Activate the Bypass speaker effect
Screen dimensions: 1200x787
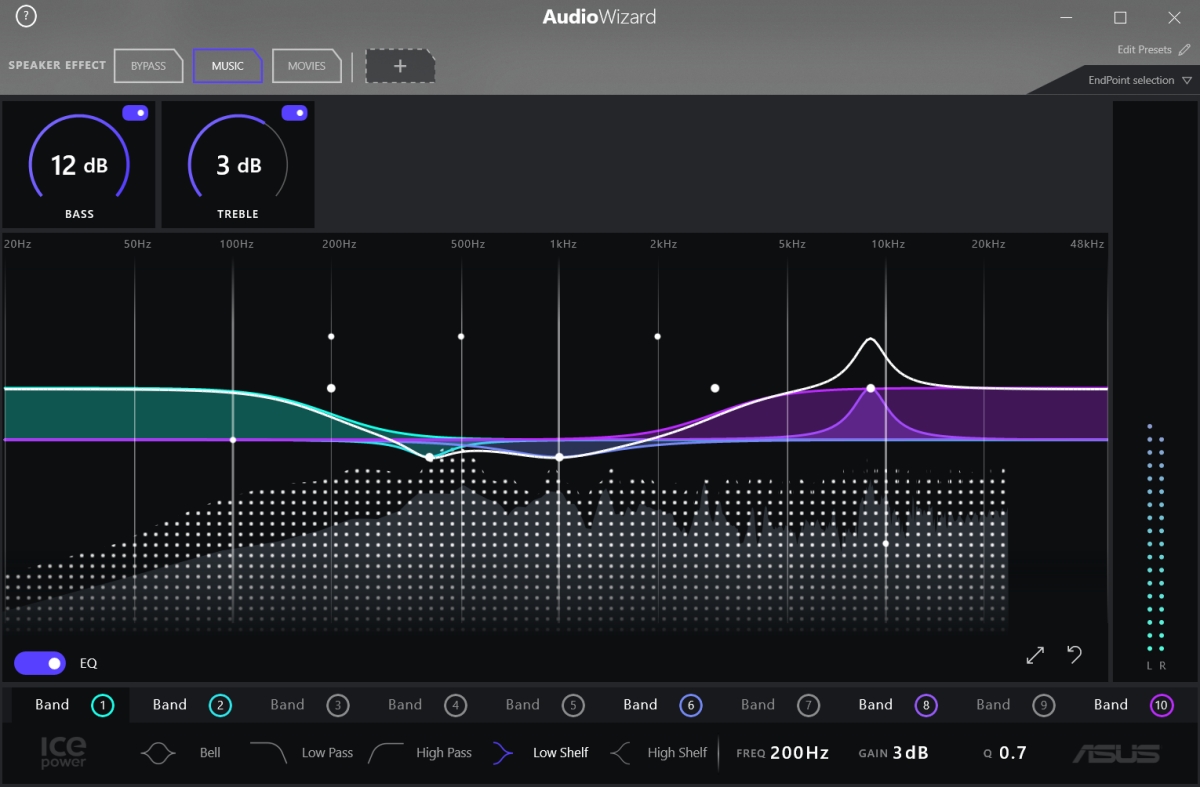pos(148,66)
